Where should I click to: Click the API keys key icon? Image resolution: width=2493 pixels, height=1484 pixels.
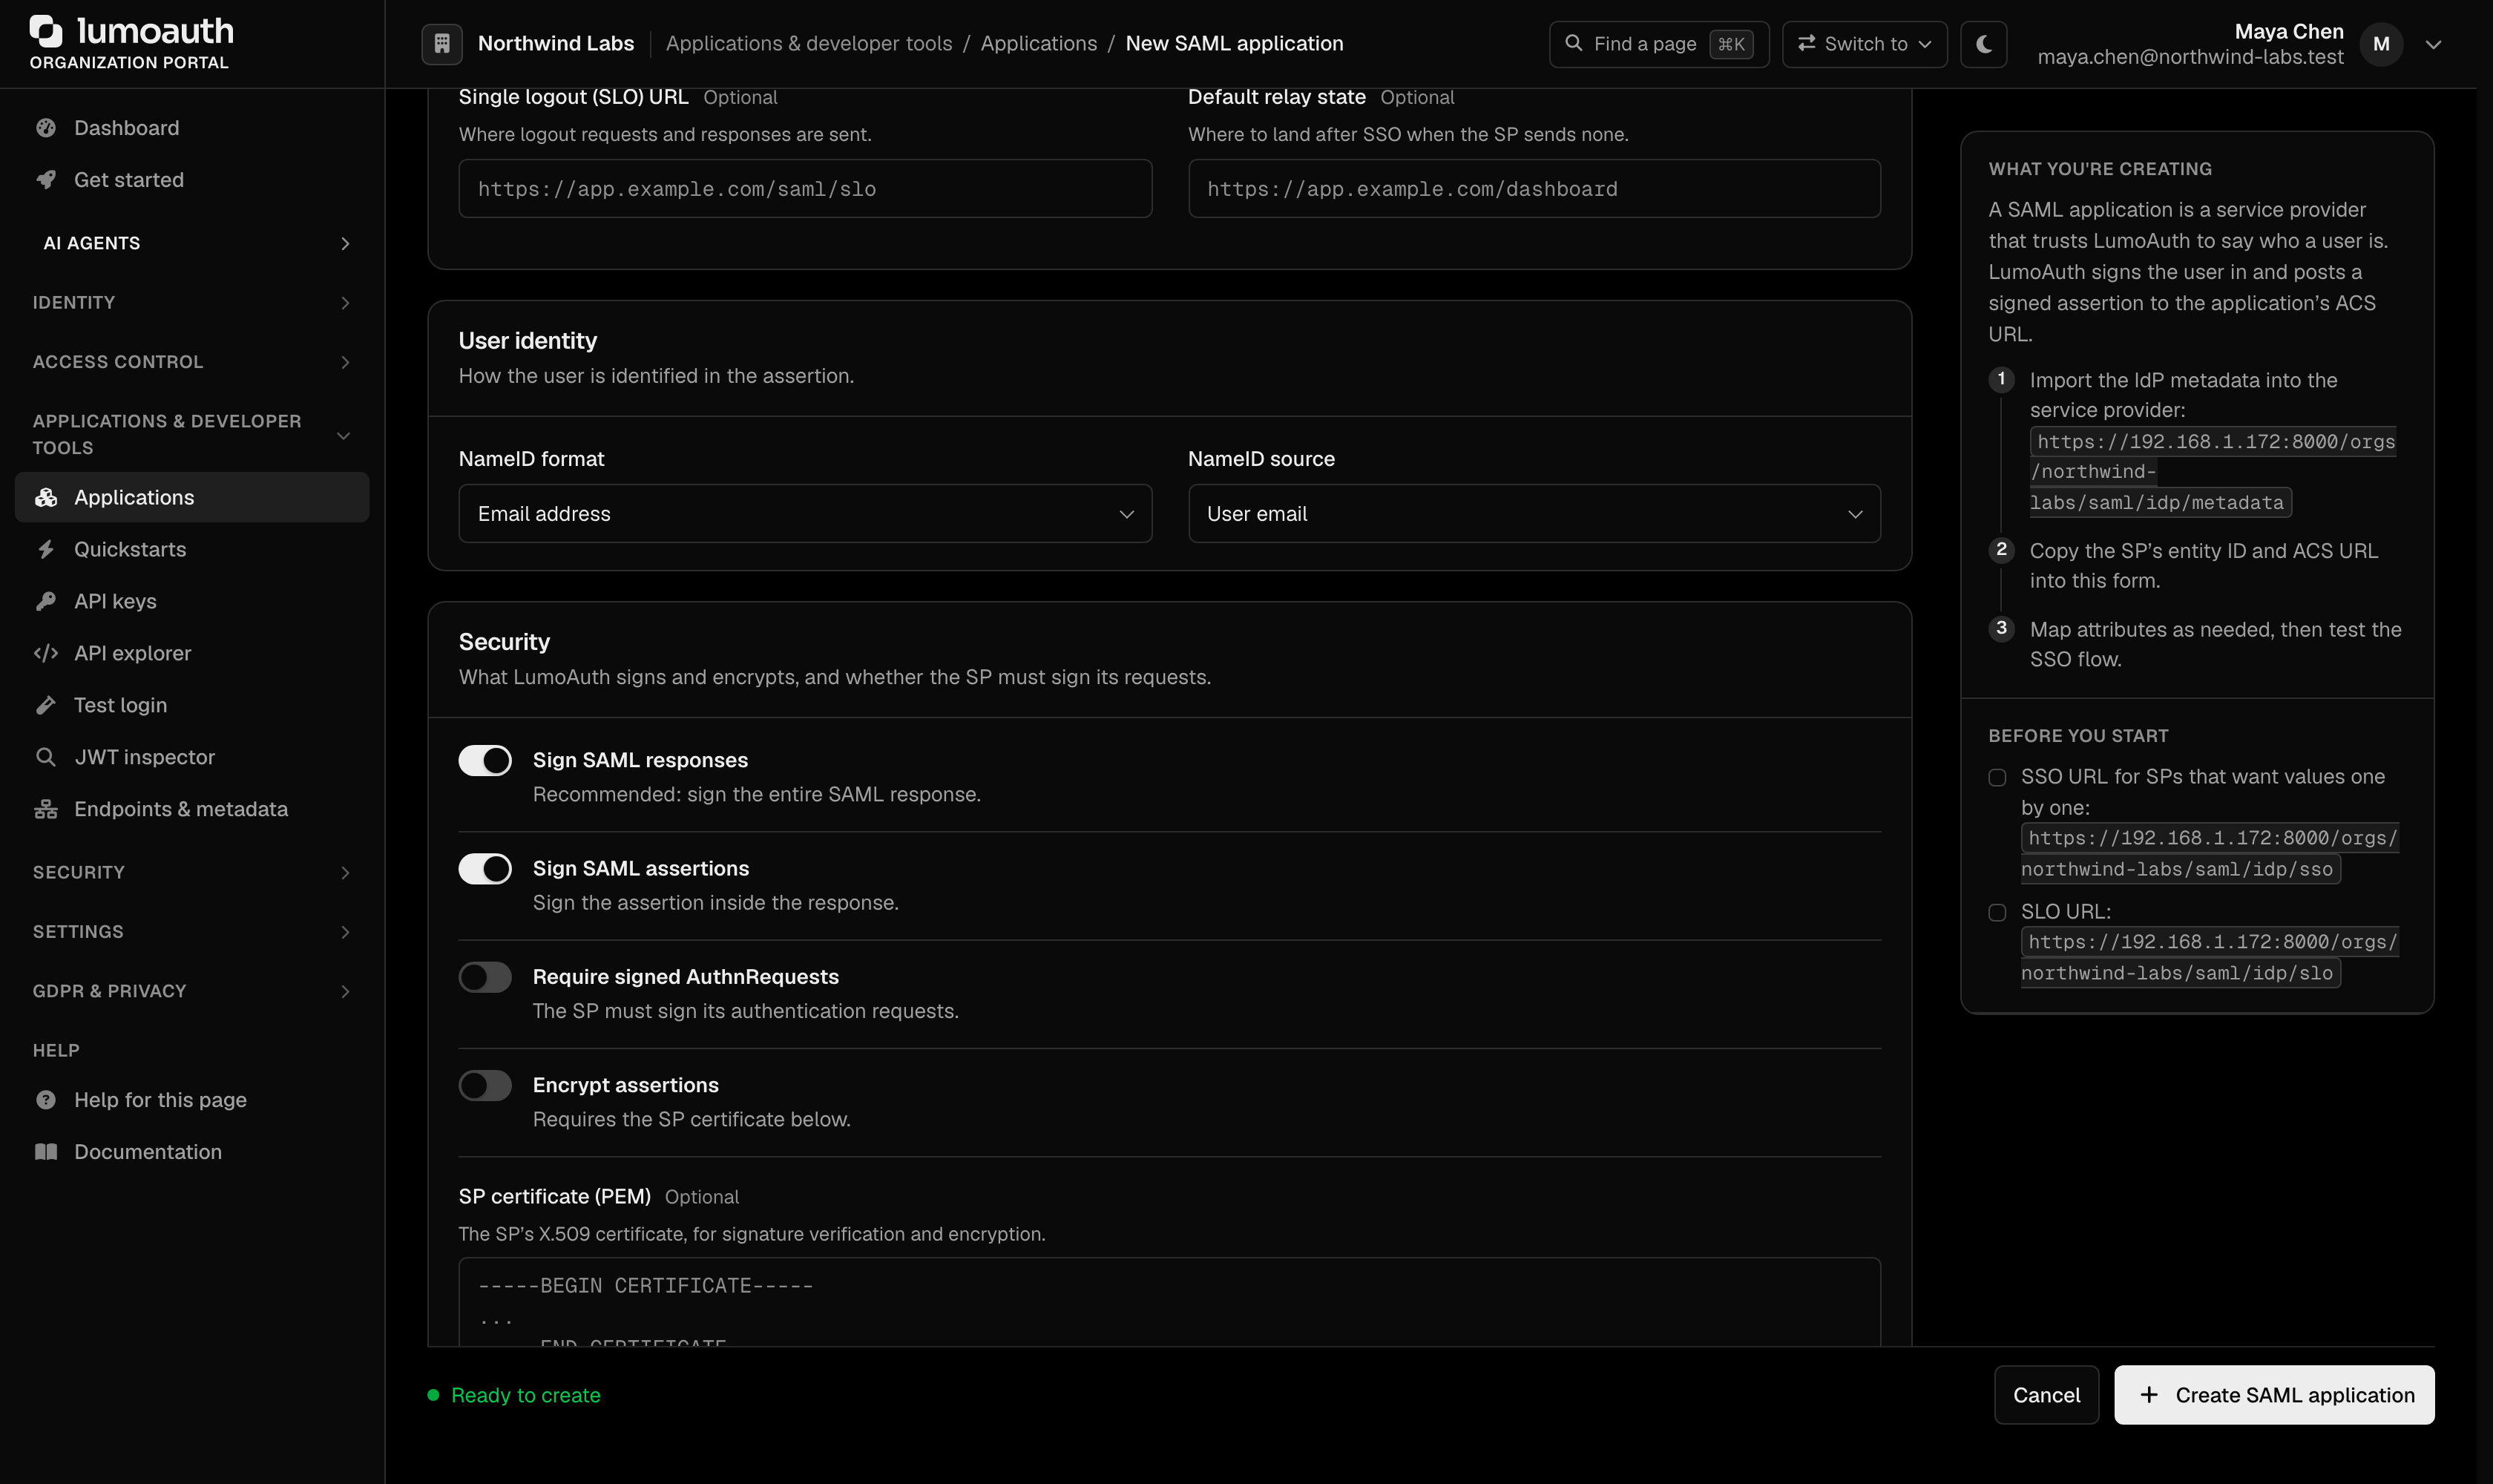click(x=46, y=601)
